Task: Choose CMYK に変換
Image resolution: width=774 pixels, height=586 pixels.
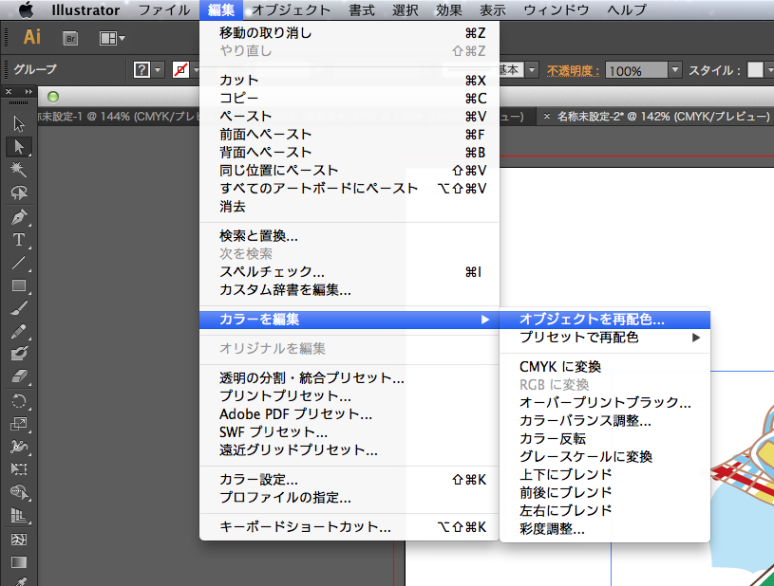Action: 605,367
